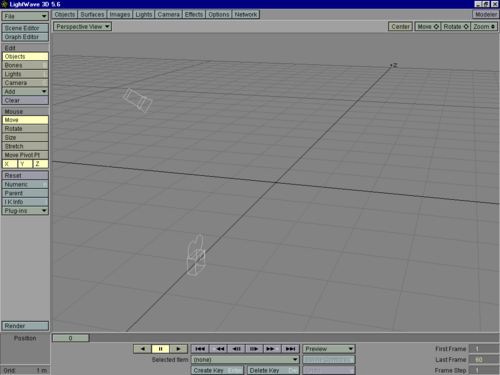The height and width of the screenshot is (375, 500).
Task: Open the Graph Editor
Action: click(x=25, y=37)
